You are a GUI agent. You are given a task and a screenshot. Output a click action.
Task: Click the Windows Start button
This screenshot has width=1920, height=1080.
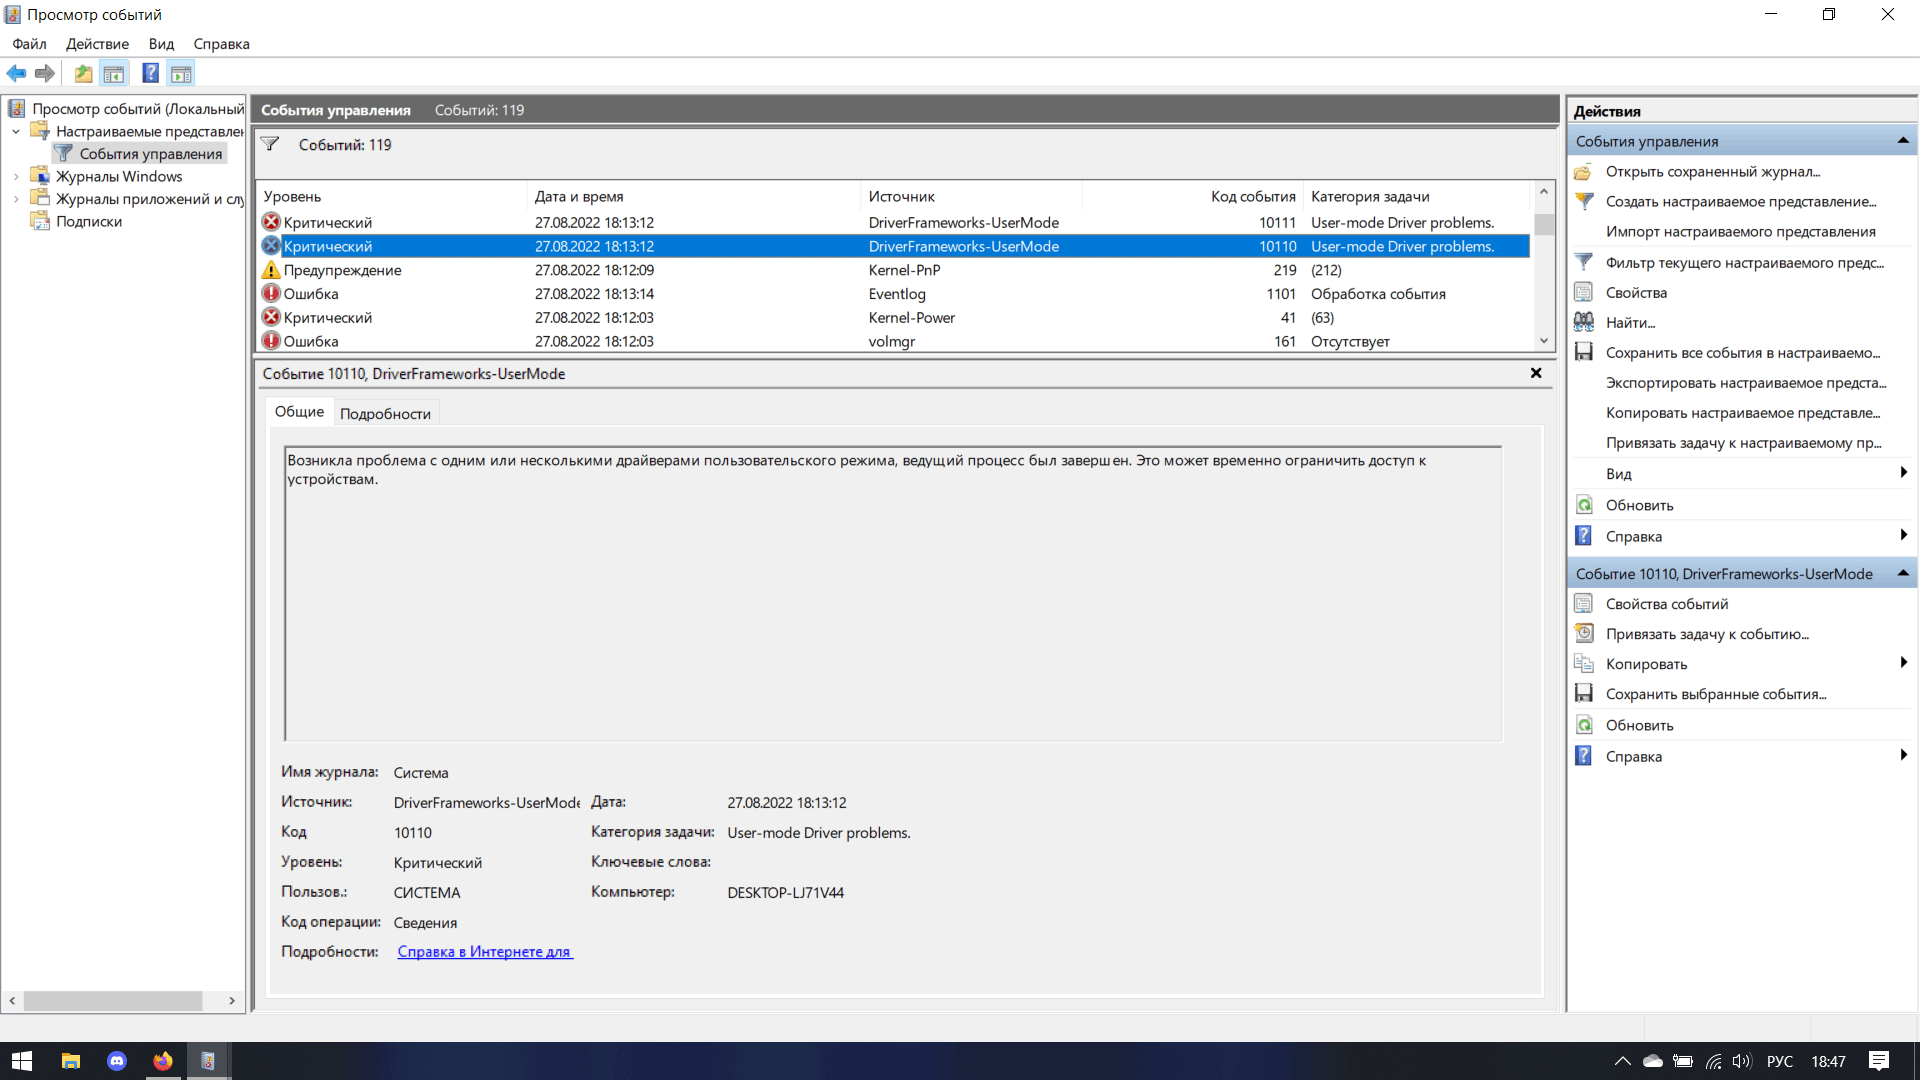(x=22, y=1061)
